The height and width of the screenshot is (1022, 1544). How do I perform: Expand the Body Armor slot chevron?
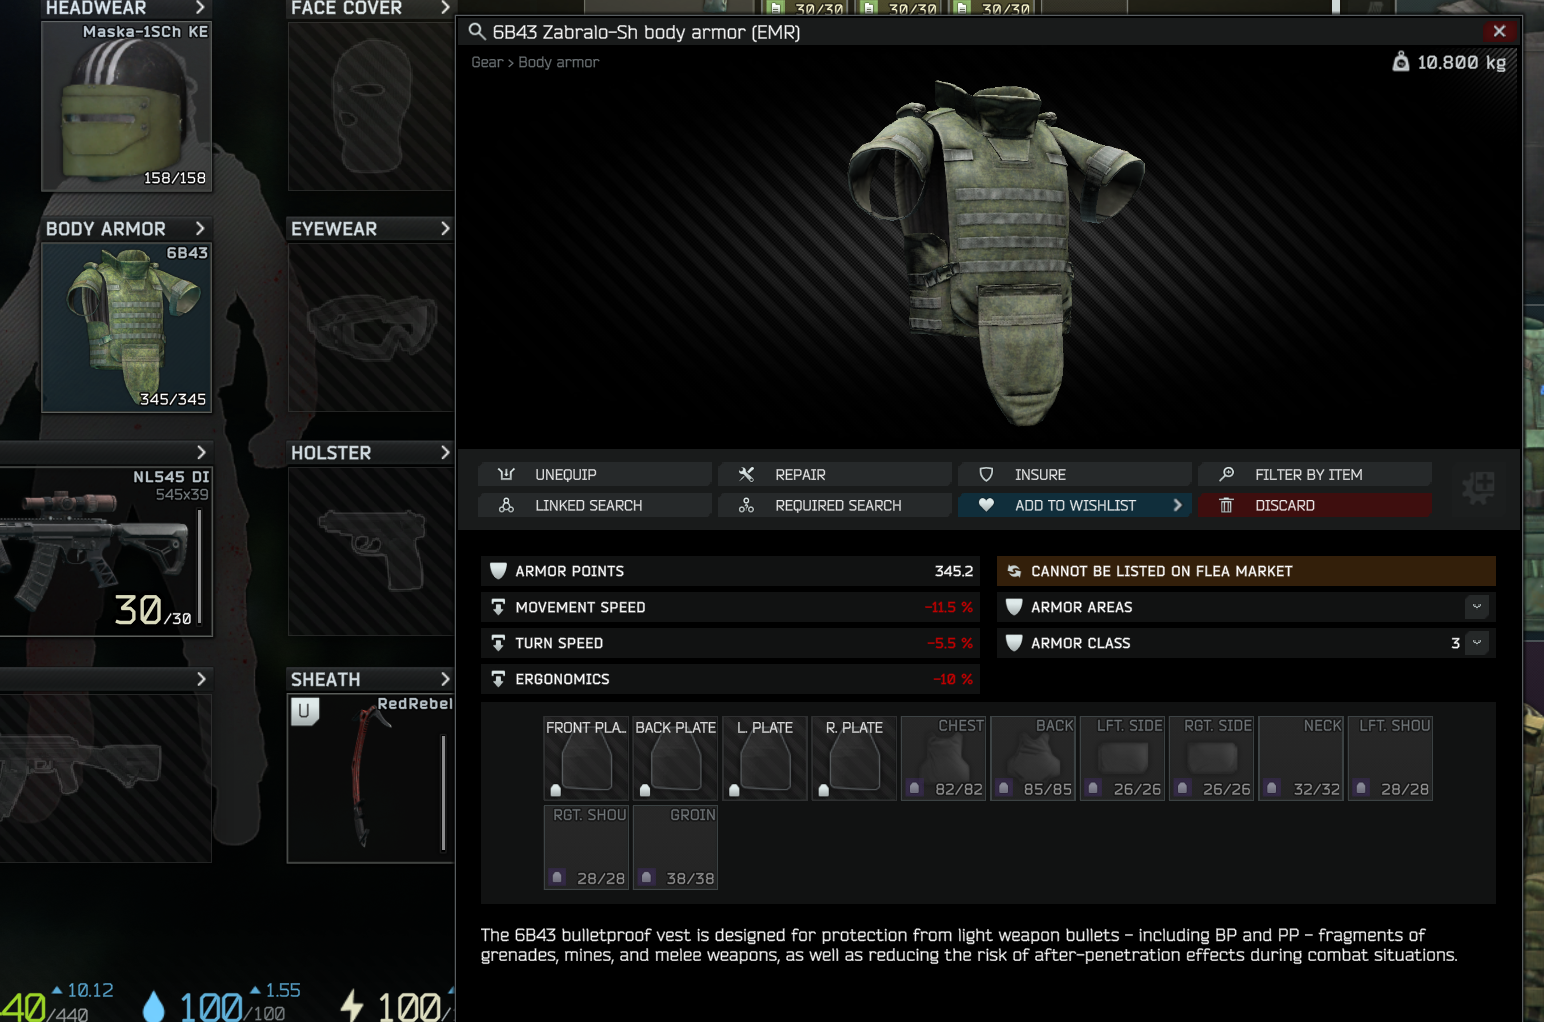tap(200, 229)
